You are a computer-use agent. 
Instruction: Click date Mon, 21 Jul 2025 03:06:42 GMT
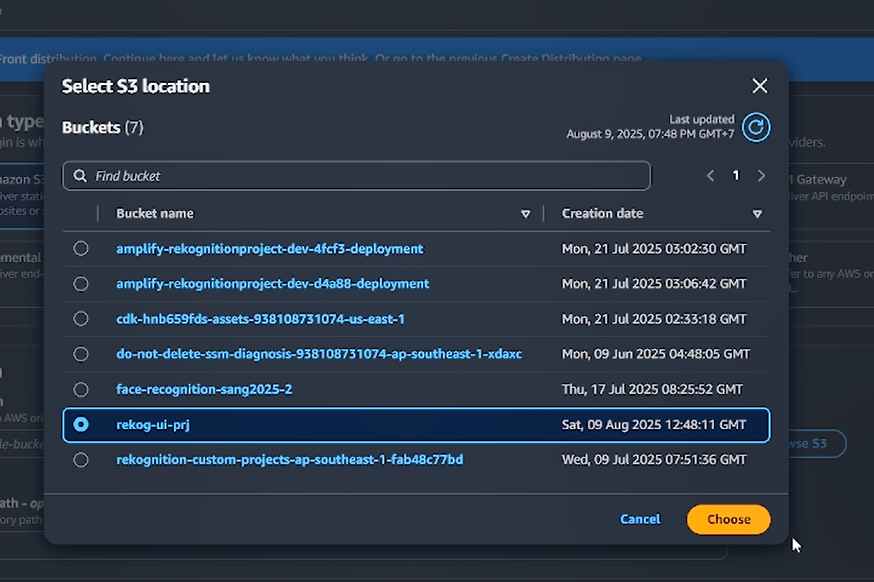click(654, 284)
